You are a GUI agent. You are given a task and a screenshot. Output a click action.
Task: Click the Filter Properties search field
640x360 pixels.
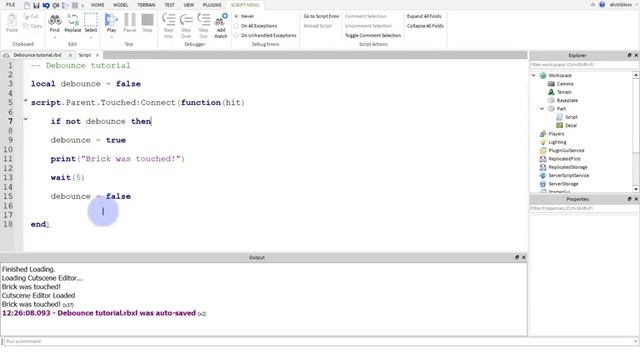(584, 209)
